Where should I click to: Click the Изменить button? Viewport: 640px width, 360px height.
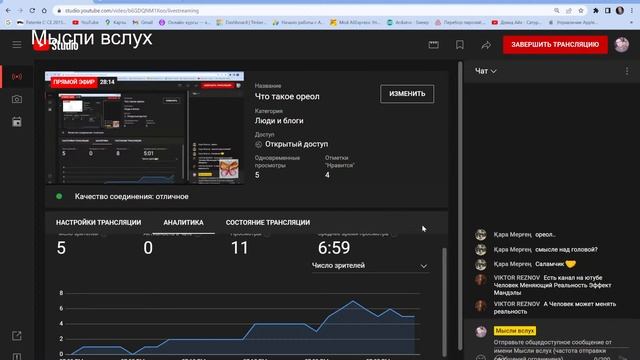(x=407, y=94)
